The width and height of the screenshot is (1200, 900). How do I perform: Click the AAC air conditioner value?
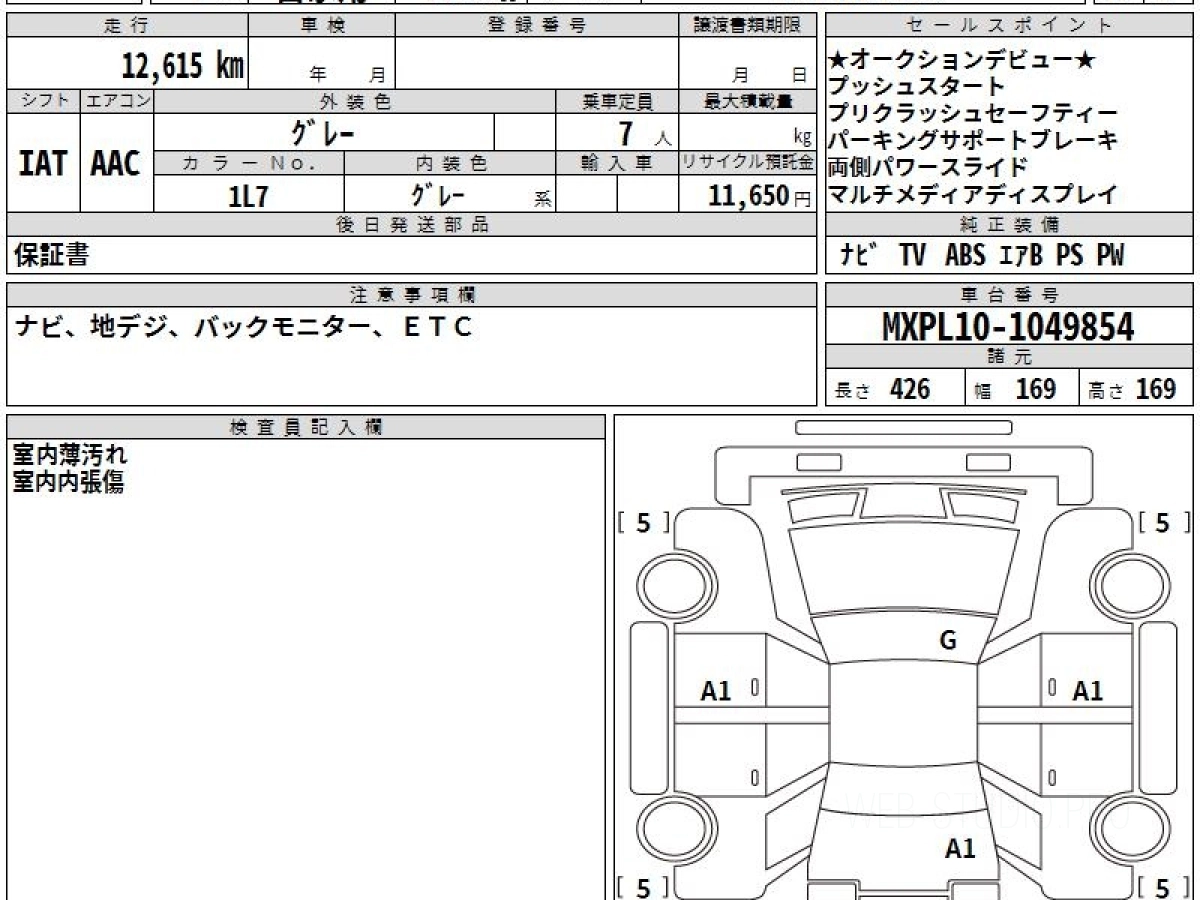116,163
